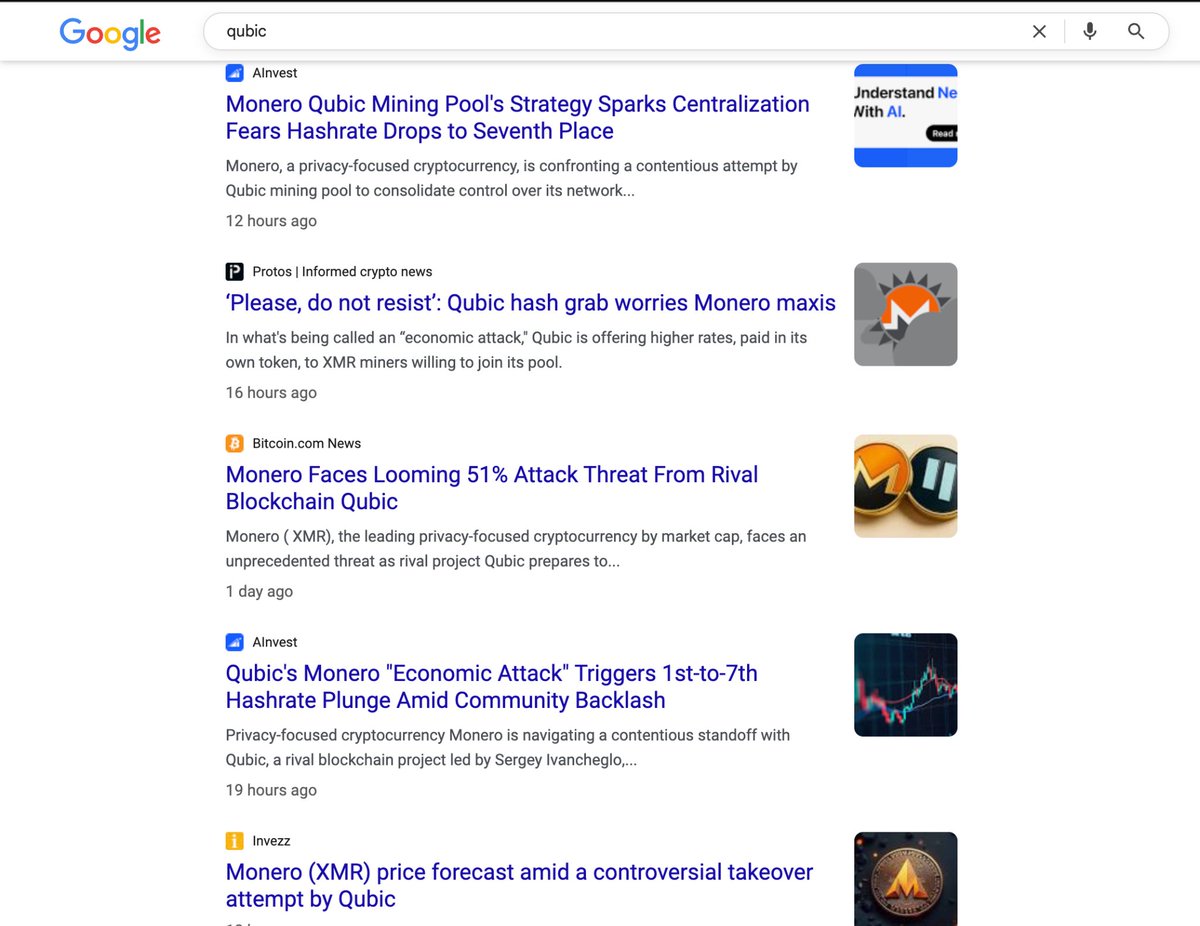Open the Qubic's Monero "Economic Attack" article
The image size is (1200, 926).
pos(492,687)
